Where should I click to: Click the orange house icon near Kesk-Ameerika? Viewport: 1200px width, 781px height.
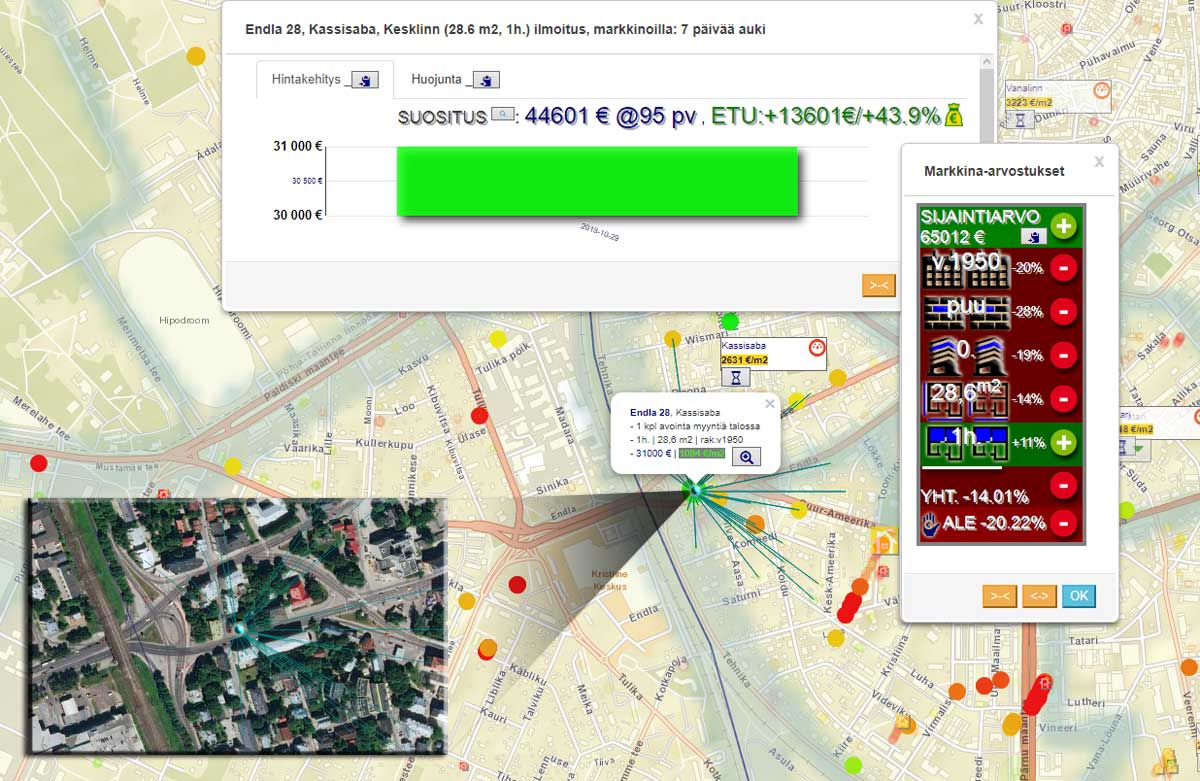click(883, 543)
